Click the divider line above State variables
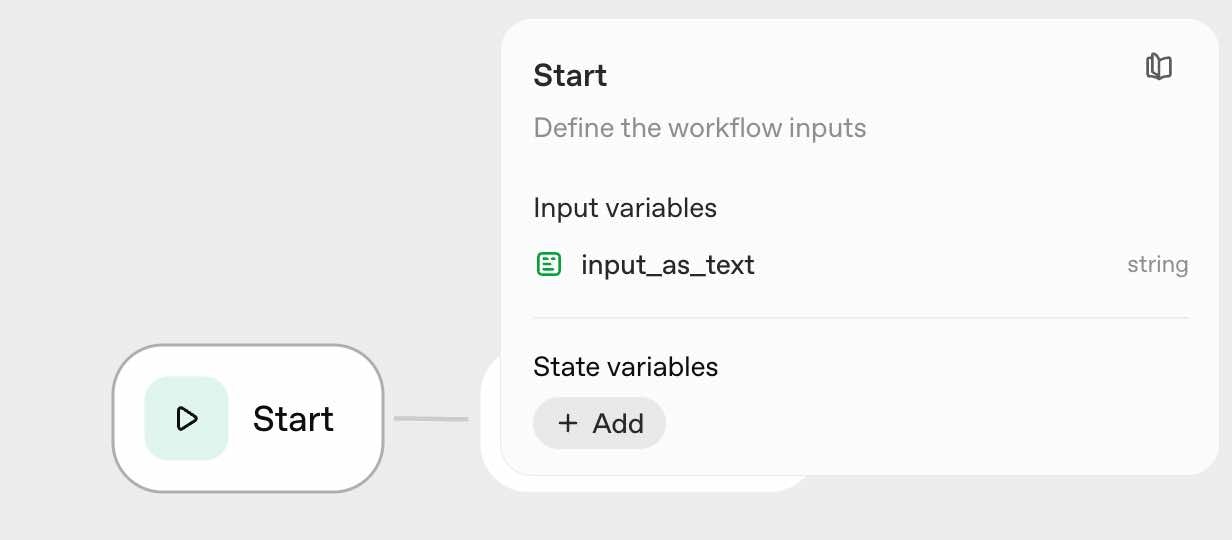The image size is (1232, 540). click(860, 318)
